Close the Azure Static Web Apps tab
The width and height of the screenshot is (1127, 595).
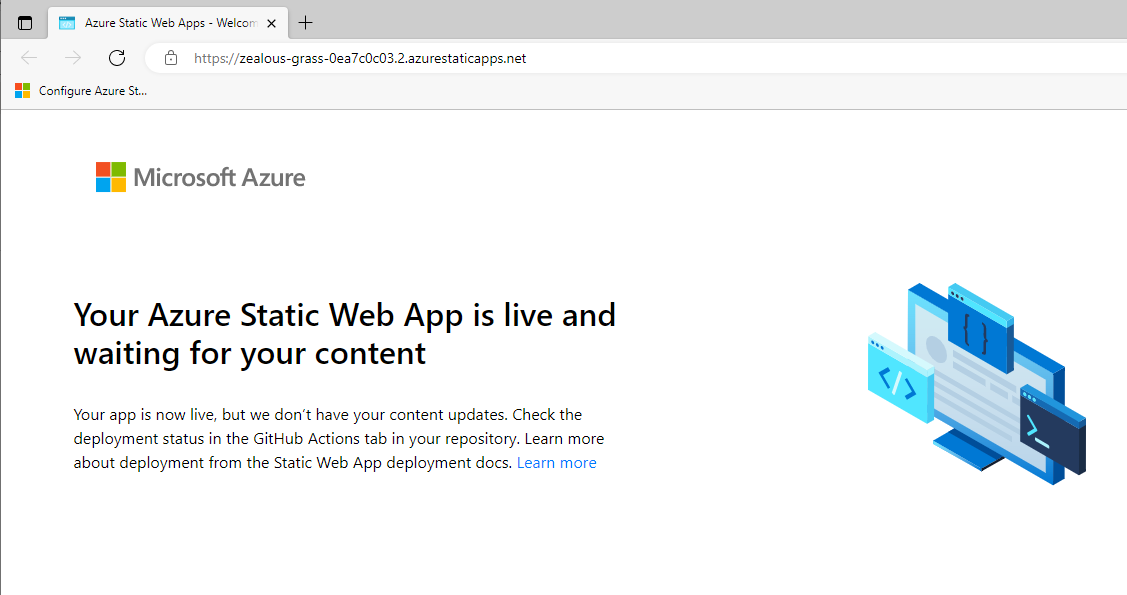(272, 23)
